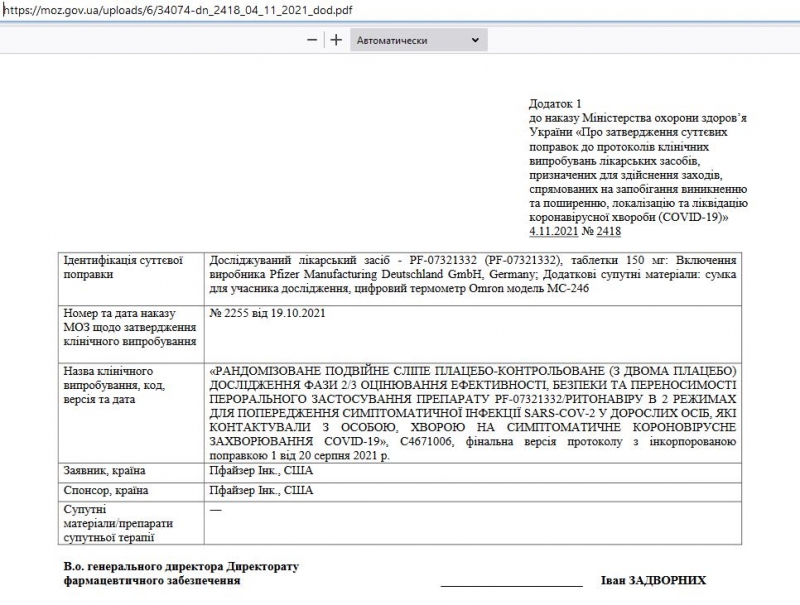Click the Додаток 1 heading
This screenshot has height=605, width=800.
[554, 104]
